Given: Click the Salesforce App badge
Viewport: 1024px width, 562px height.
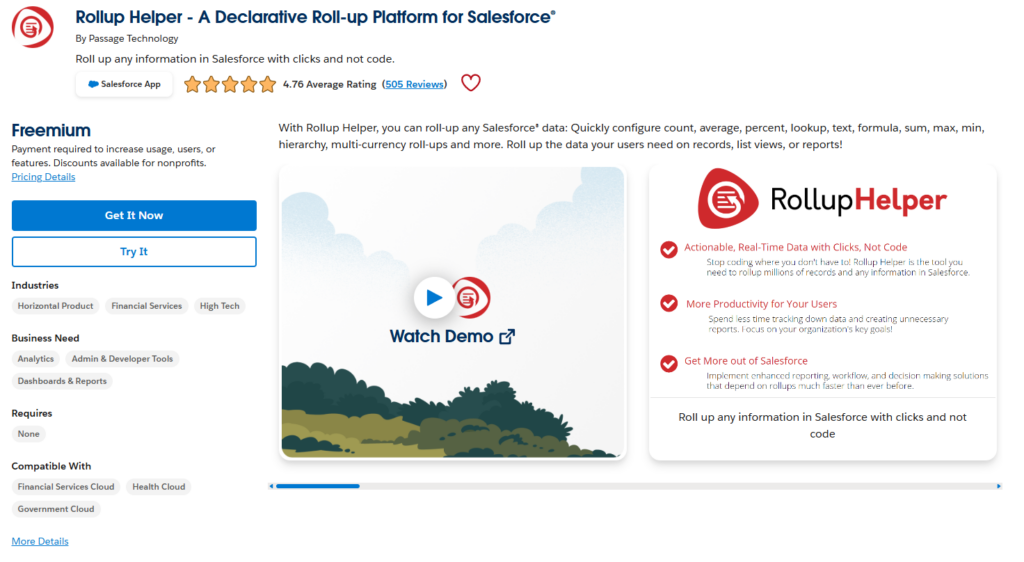Looking at the screenshot, I should coord(124,84).
